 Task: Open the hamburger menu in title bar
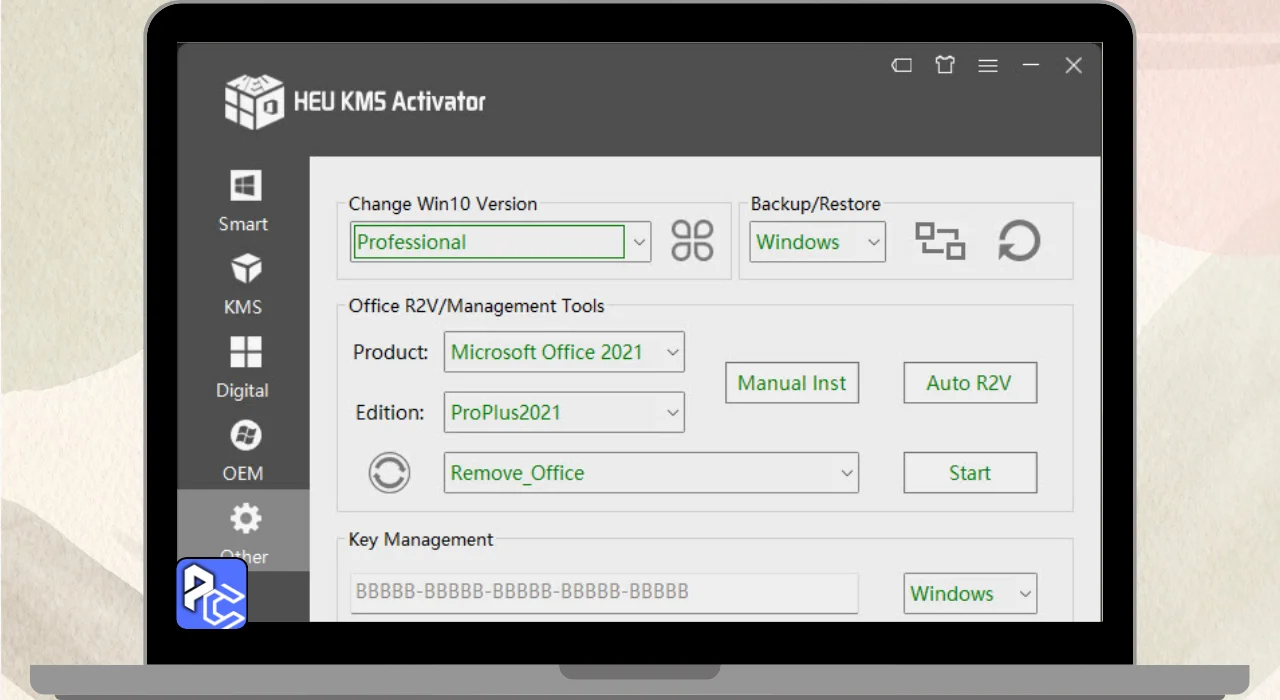click(x=988, y=65)
